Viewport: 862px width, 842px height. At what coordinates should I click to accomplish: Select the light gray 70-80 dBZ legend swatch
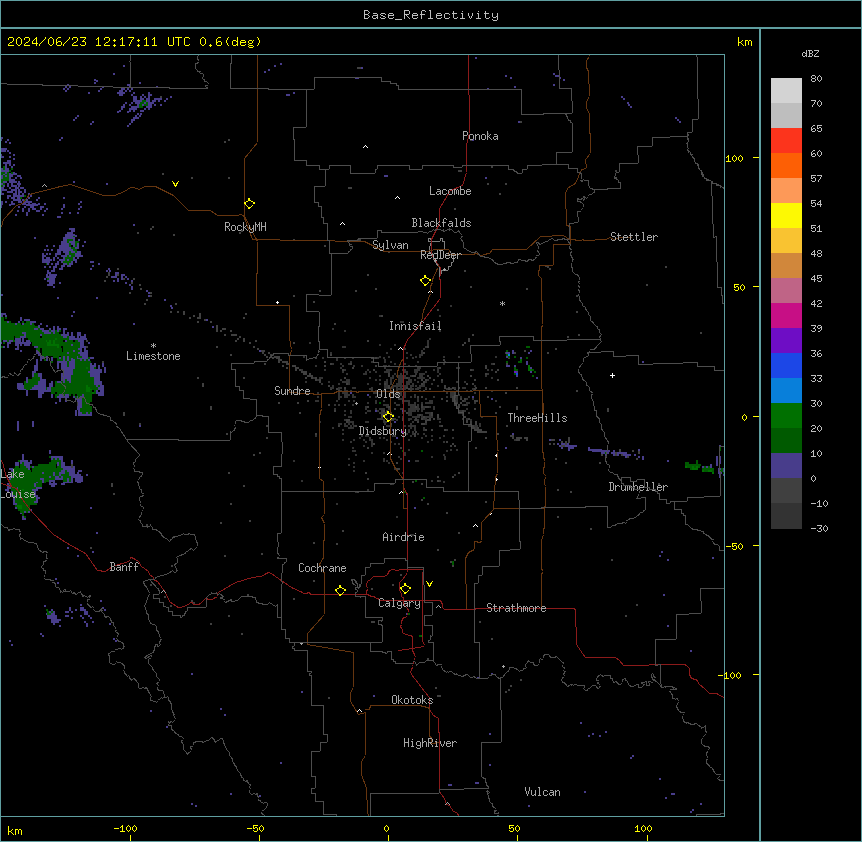tap(786, 91)
